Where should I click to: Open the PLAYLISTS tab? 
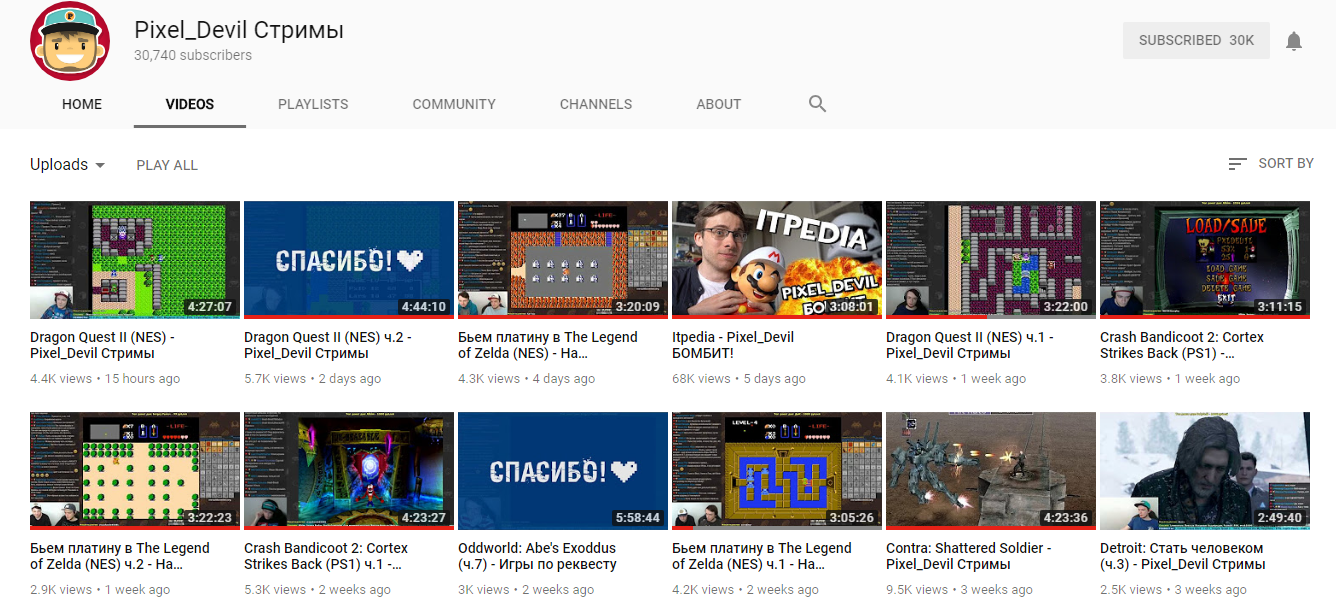pyautogui.click(x=313, y=104)
